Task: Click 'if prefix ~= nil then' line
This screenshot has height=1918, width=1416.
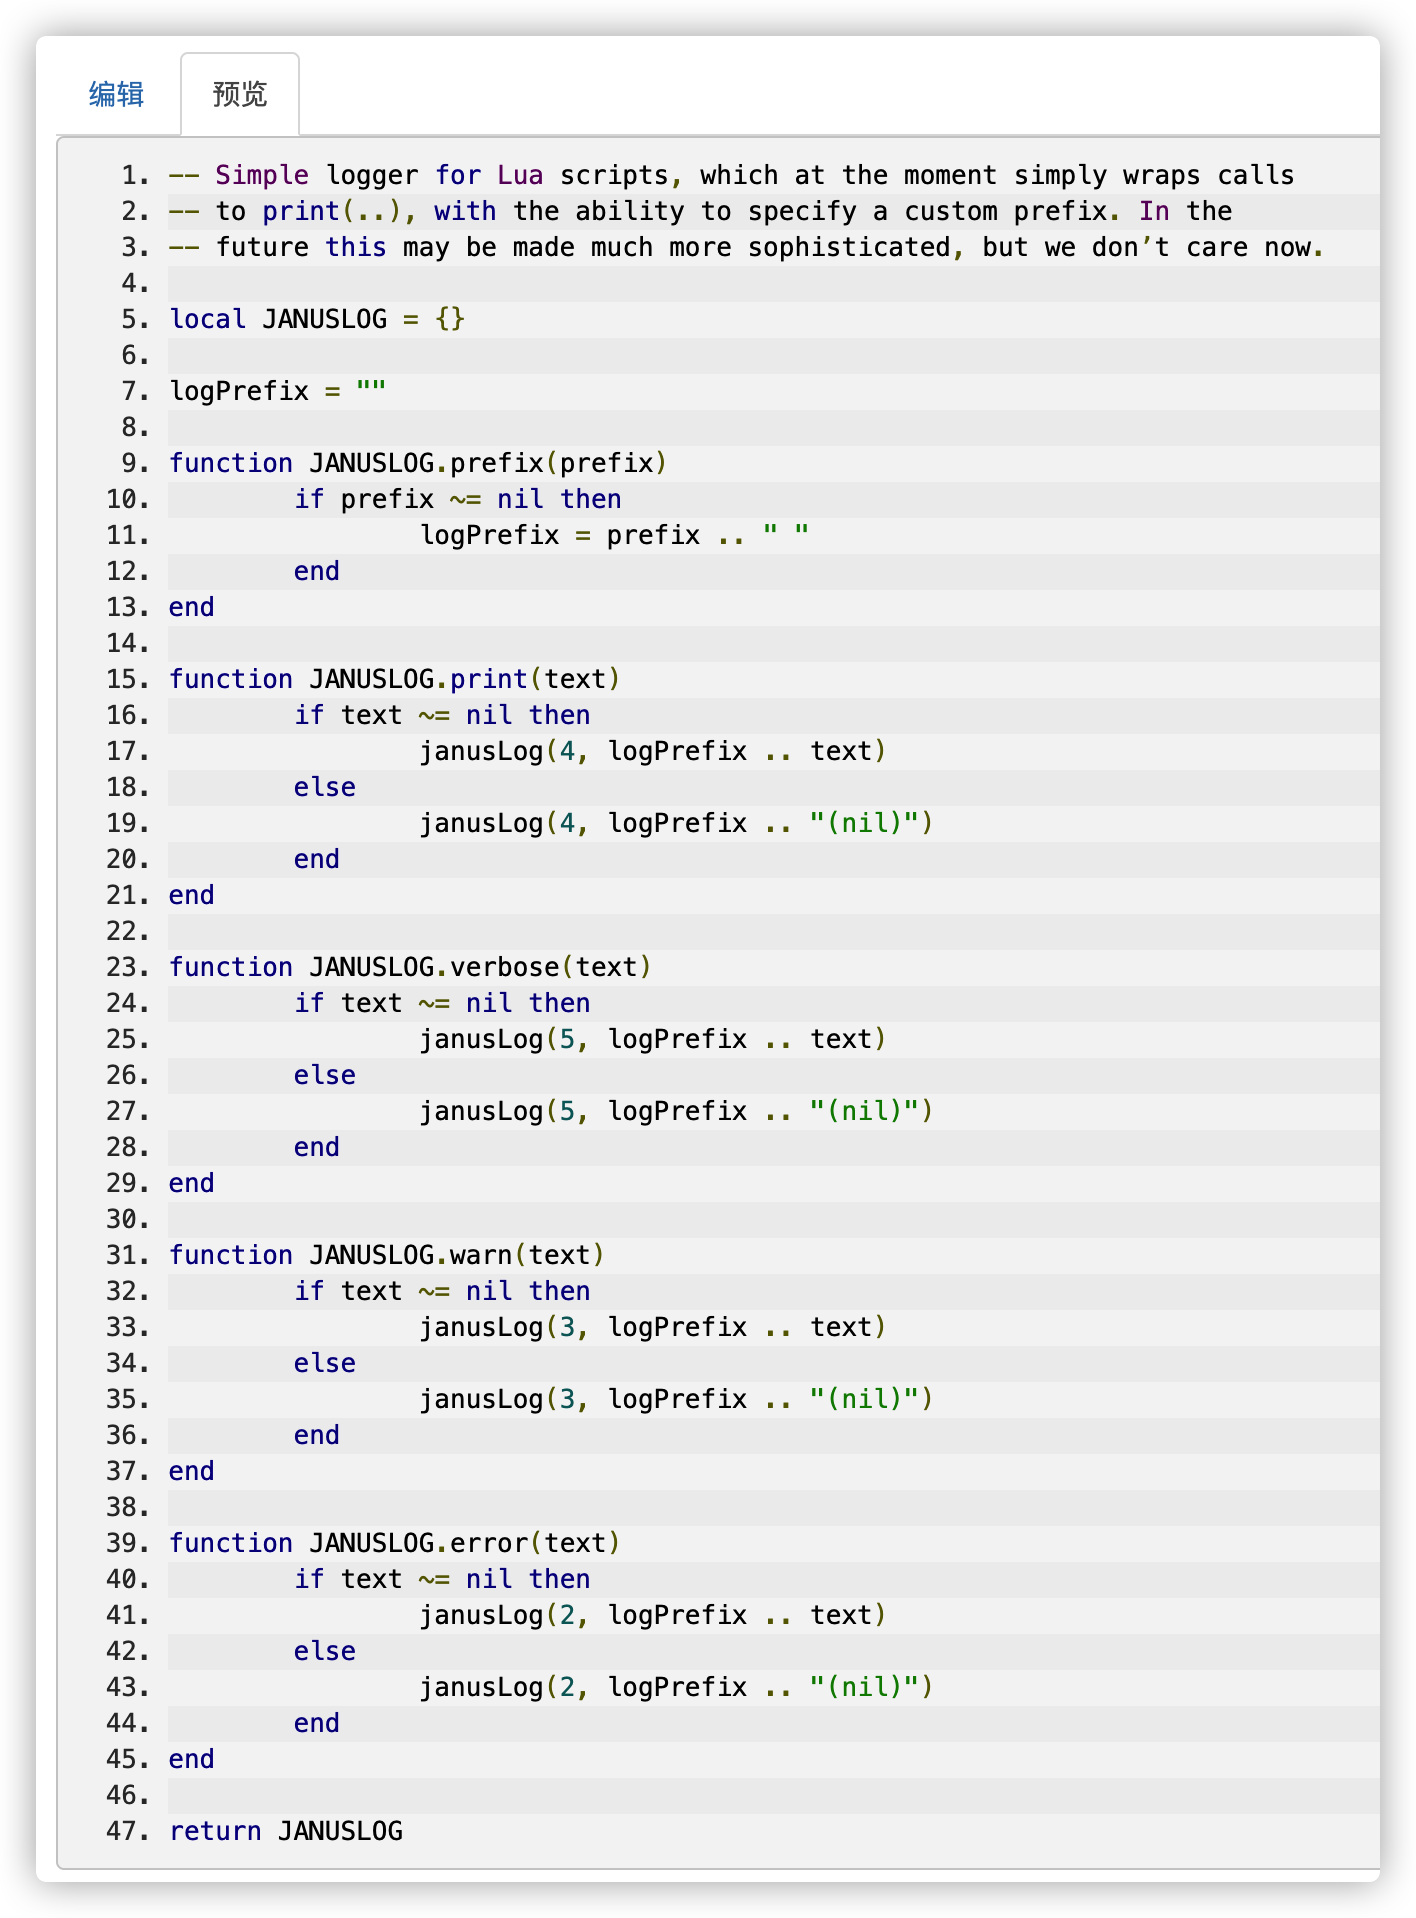Action: [x=457, y=499]
